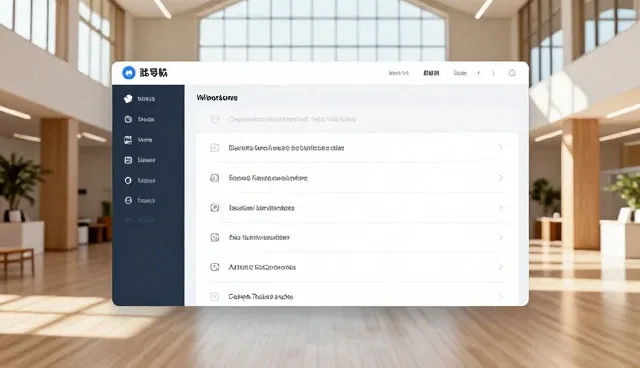640x368 pixels.
Task: Expand the third list row's right chevron
Action: (x=500, y=178)
